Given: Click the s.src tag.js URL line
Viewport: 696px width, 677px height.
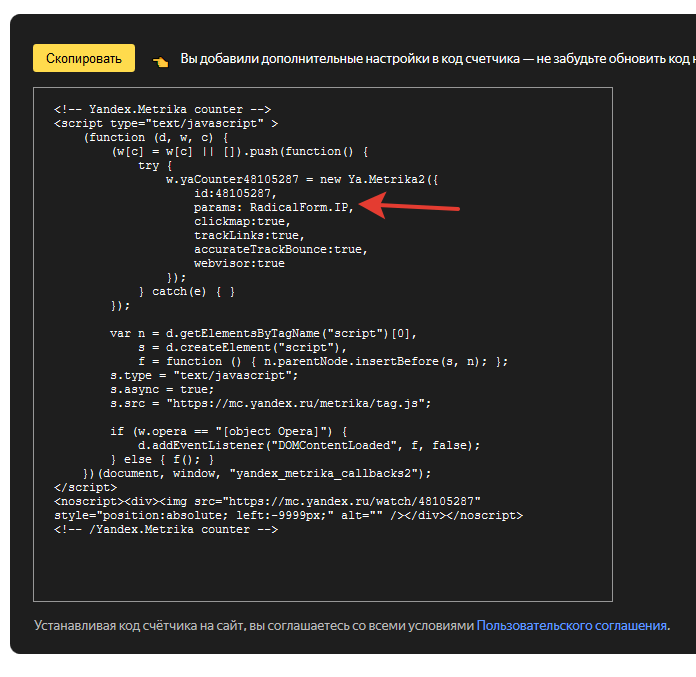Looking at the screenshot, I should coord(270,403).
